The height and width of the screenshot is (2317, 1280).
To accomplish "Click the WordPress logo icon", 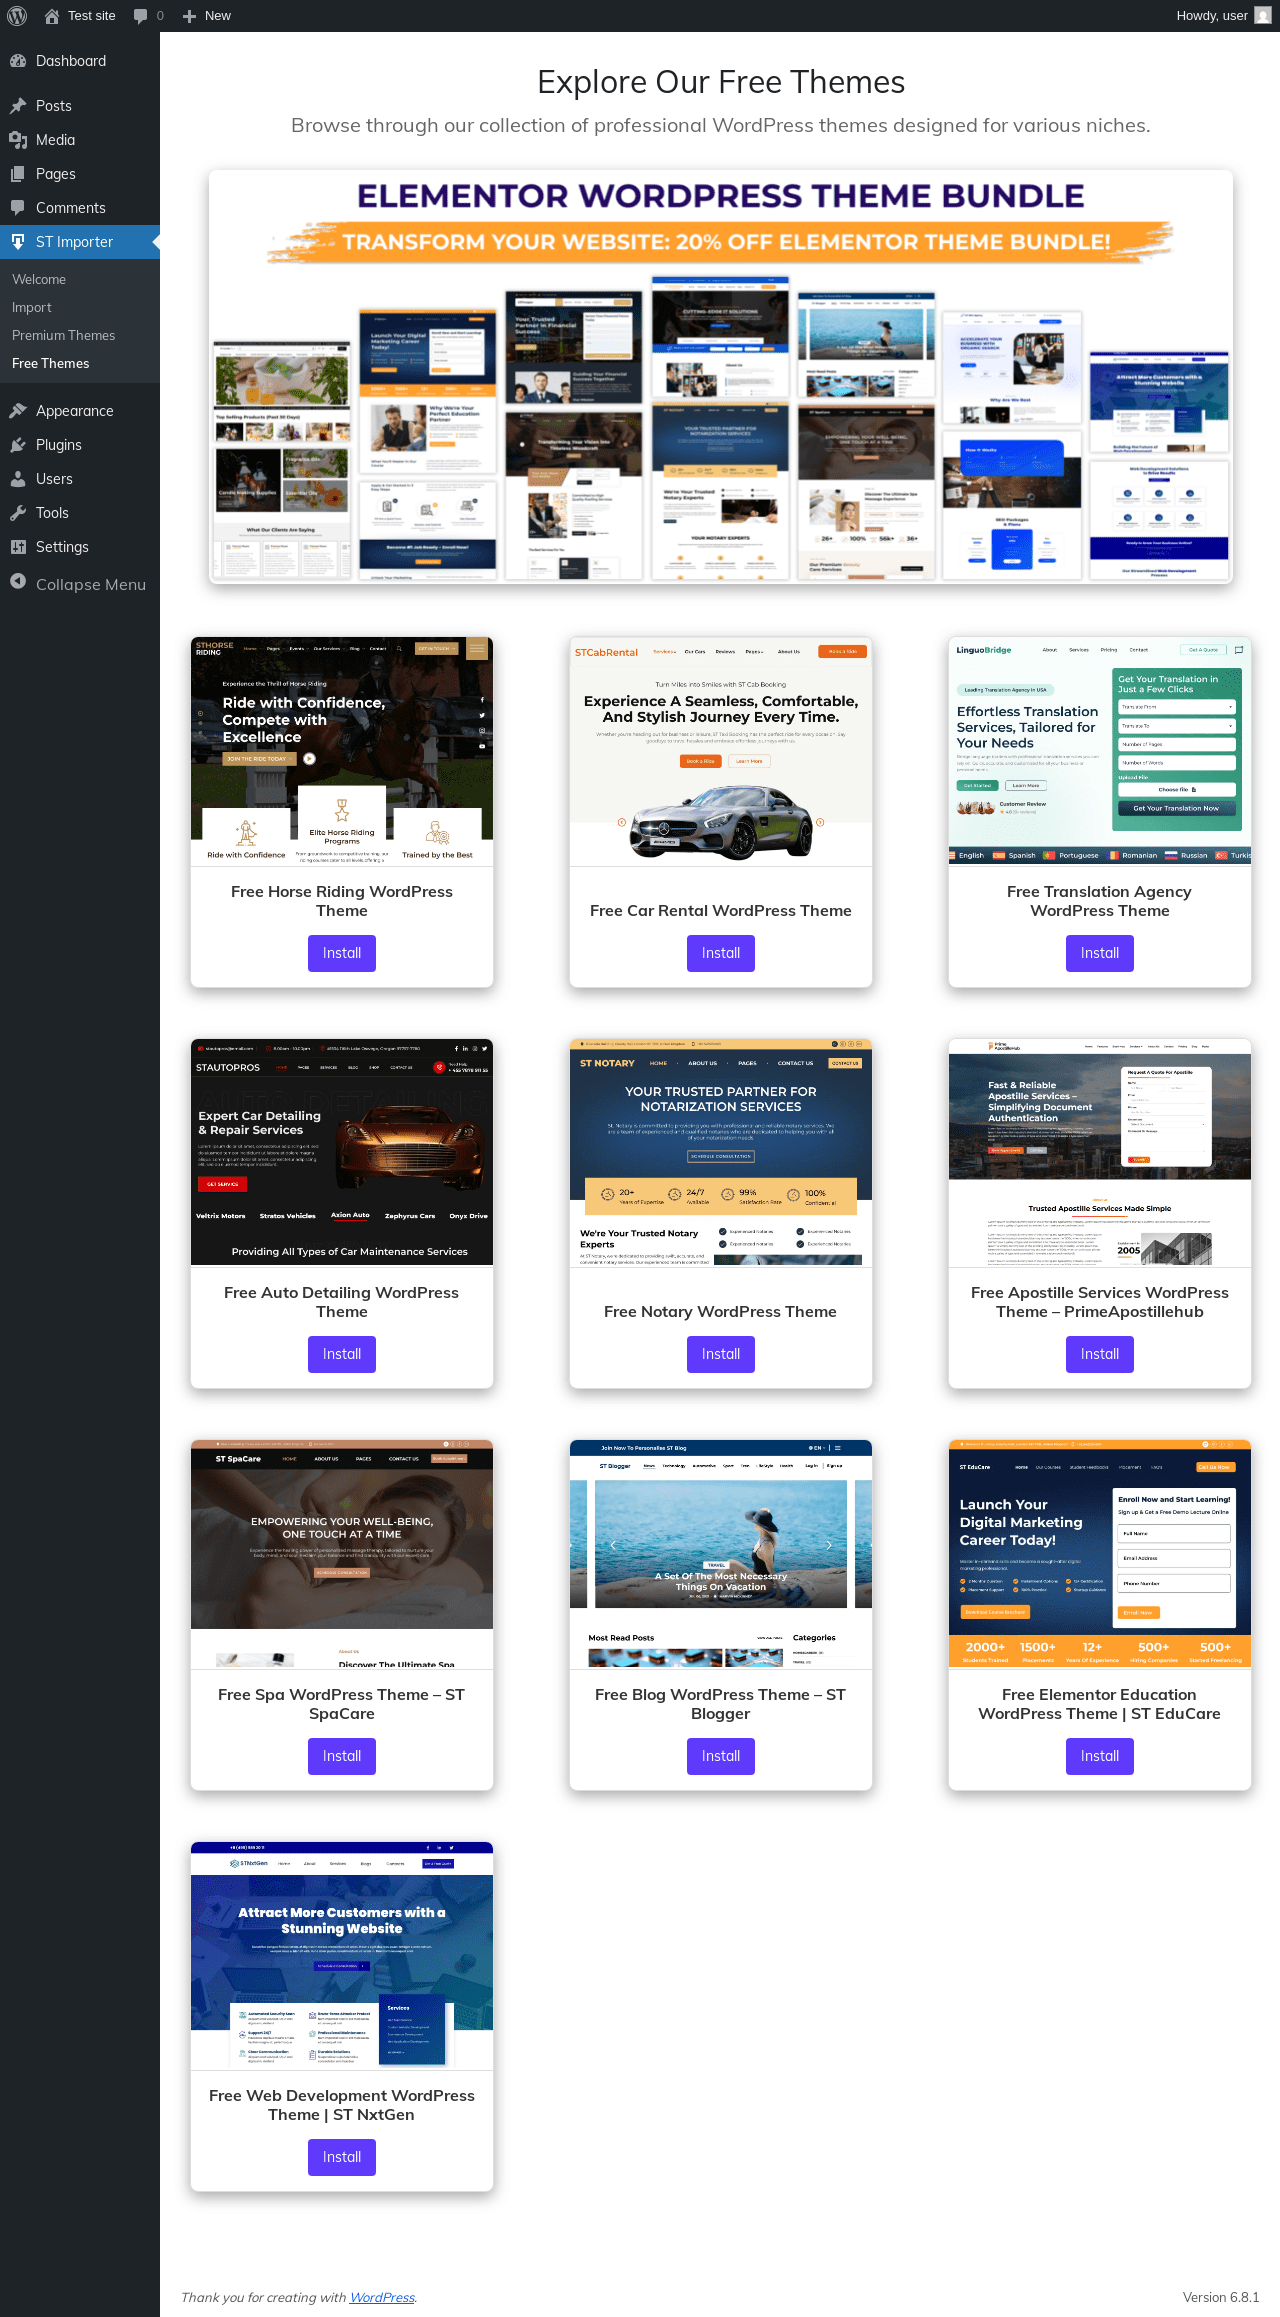I will click(x=17, y=16).
